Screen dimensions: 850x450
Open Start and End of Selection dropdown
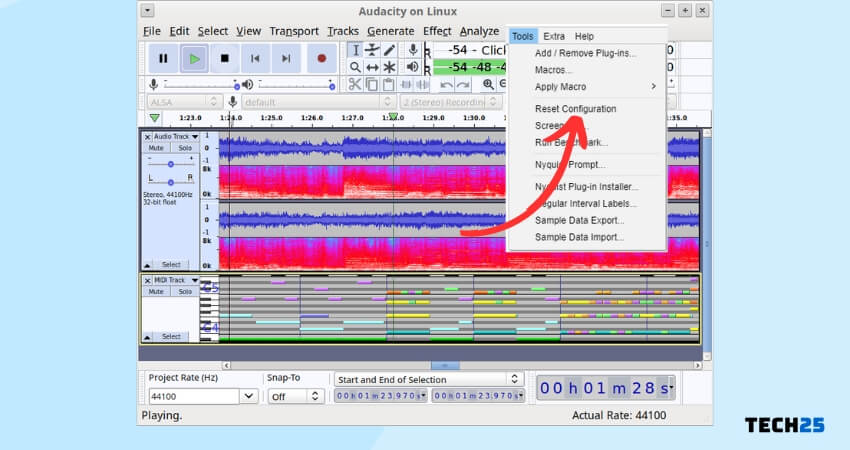[429, 380]
